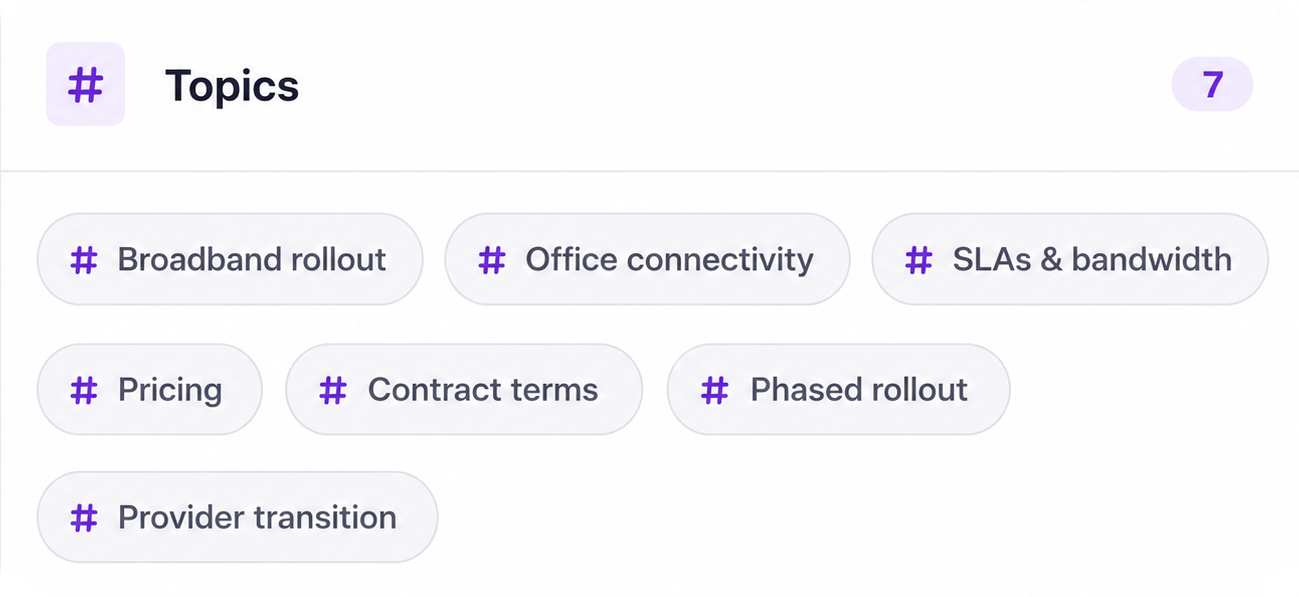Select the Pricing topic chip
The height and width of the screenshot is (597, 1299).
tap(150, 389)
